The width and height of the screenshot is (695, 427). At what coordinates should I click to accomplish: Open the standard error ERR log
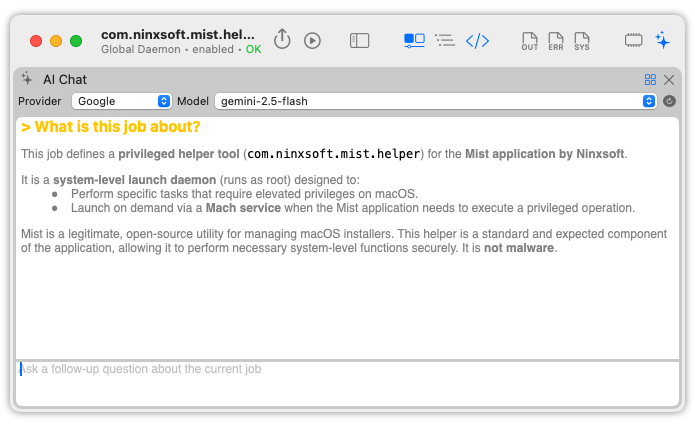556,41
